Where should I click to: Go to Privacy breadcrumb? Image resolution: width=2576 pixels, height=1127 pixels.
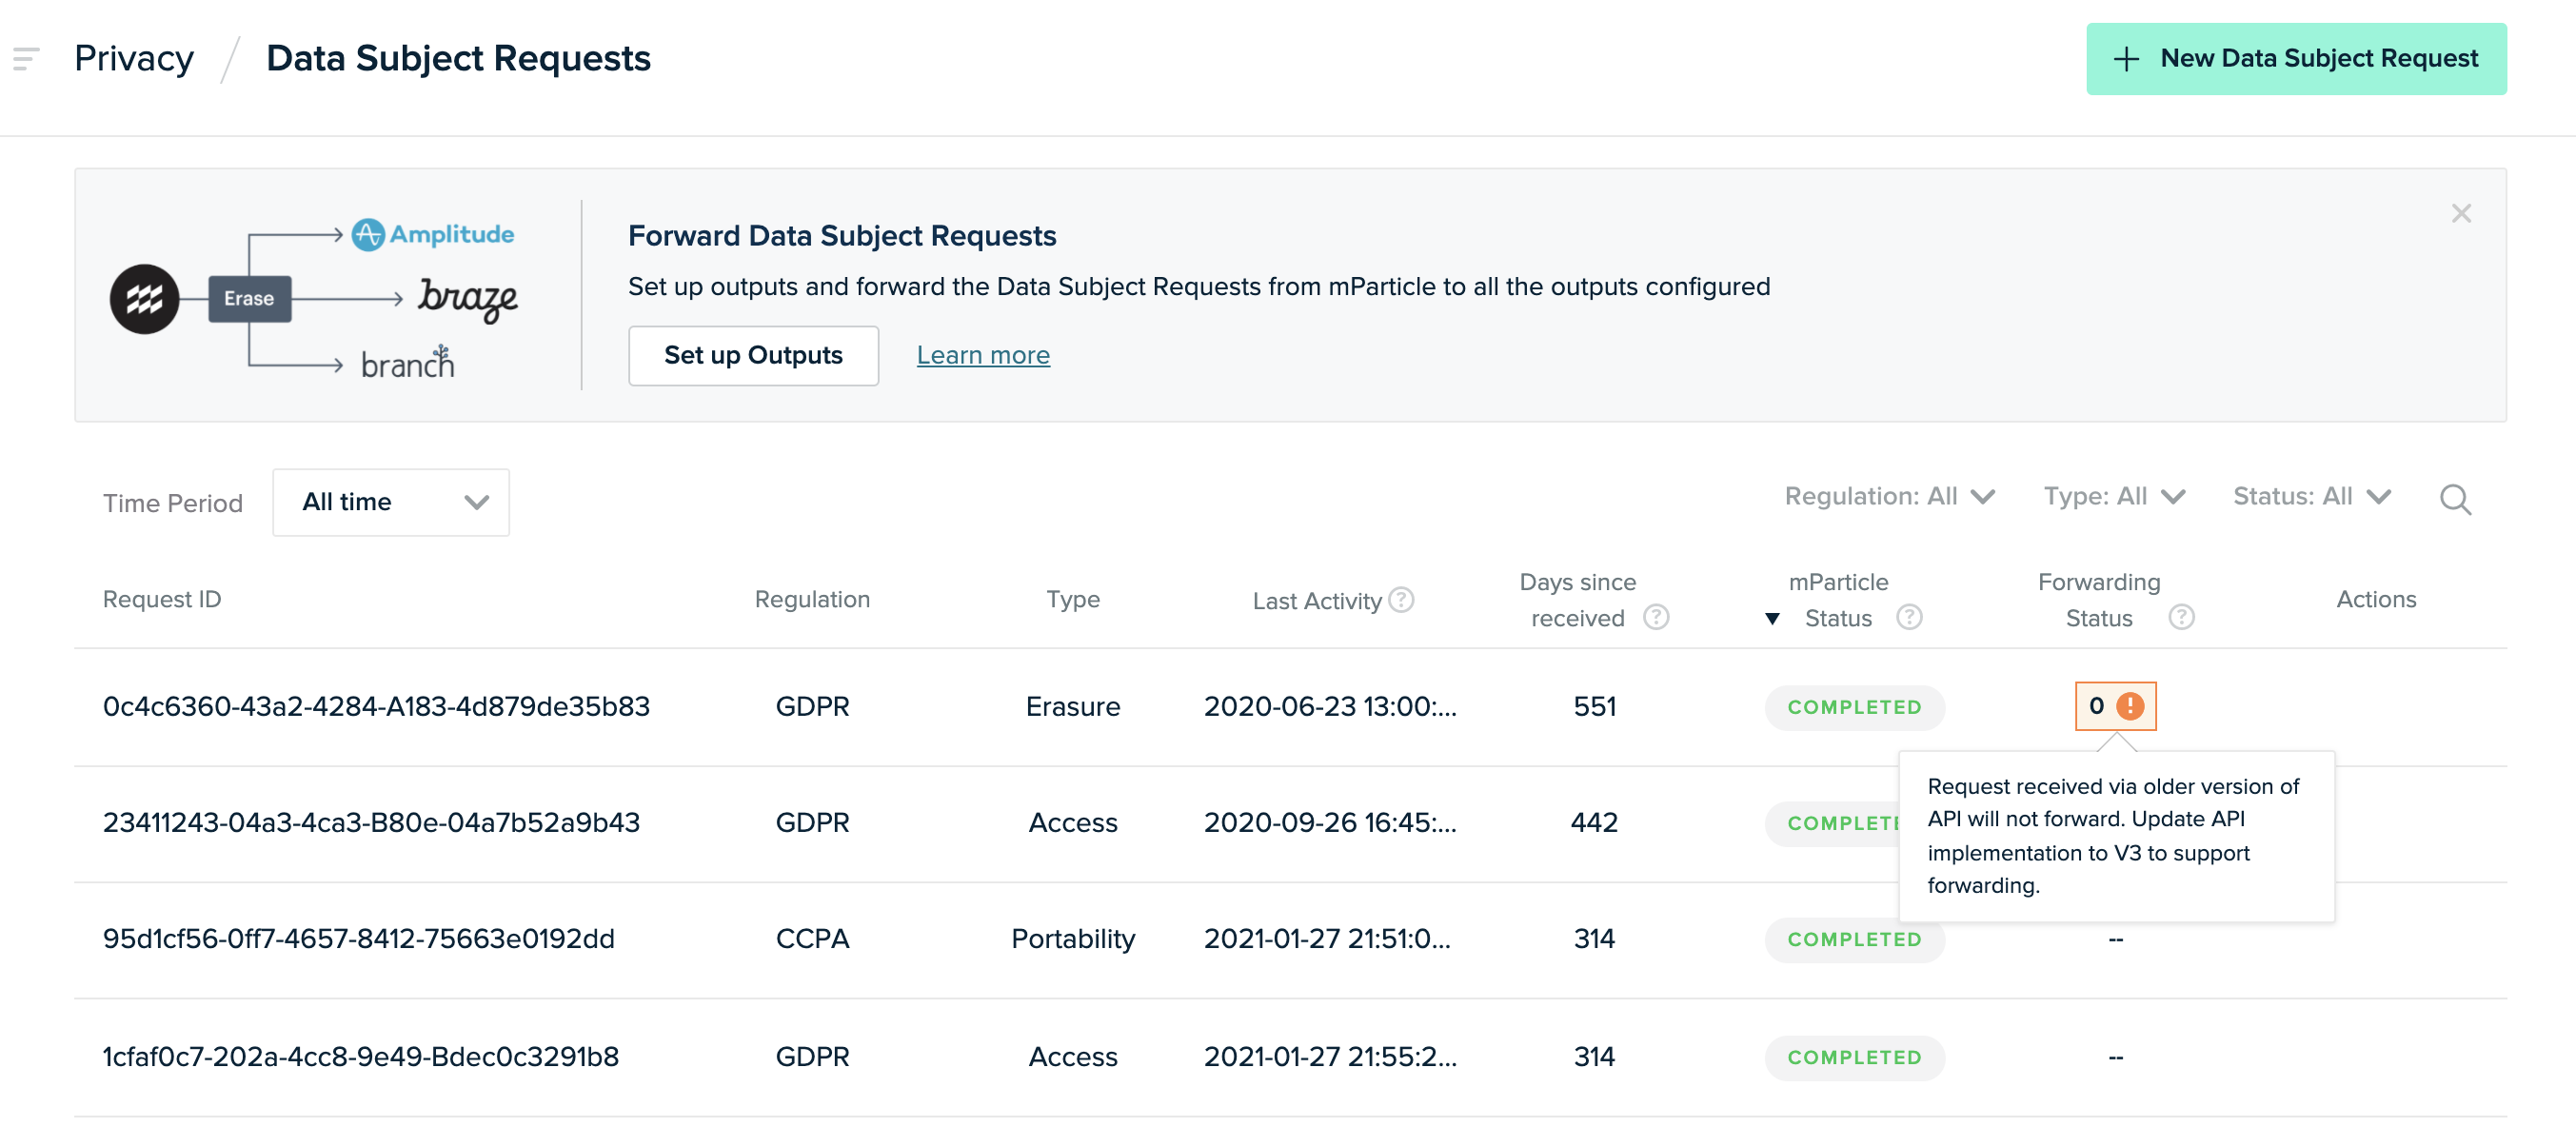(134, 59)
